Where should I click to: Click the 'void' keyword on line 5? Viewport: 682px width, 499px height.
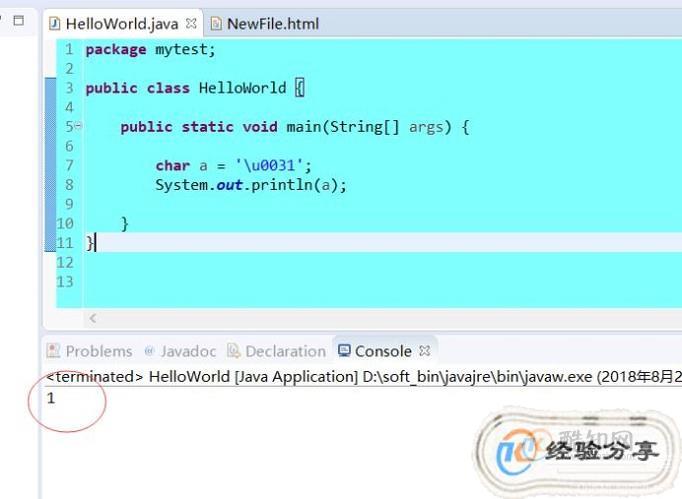(260, 127)
